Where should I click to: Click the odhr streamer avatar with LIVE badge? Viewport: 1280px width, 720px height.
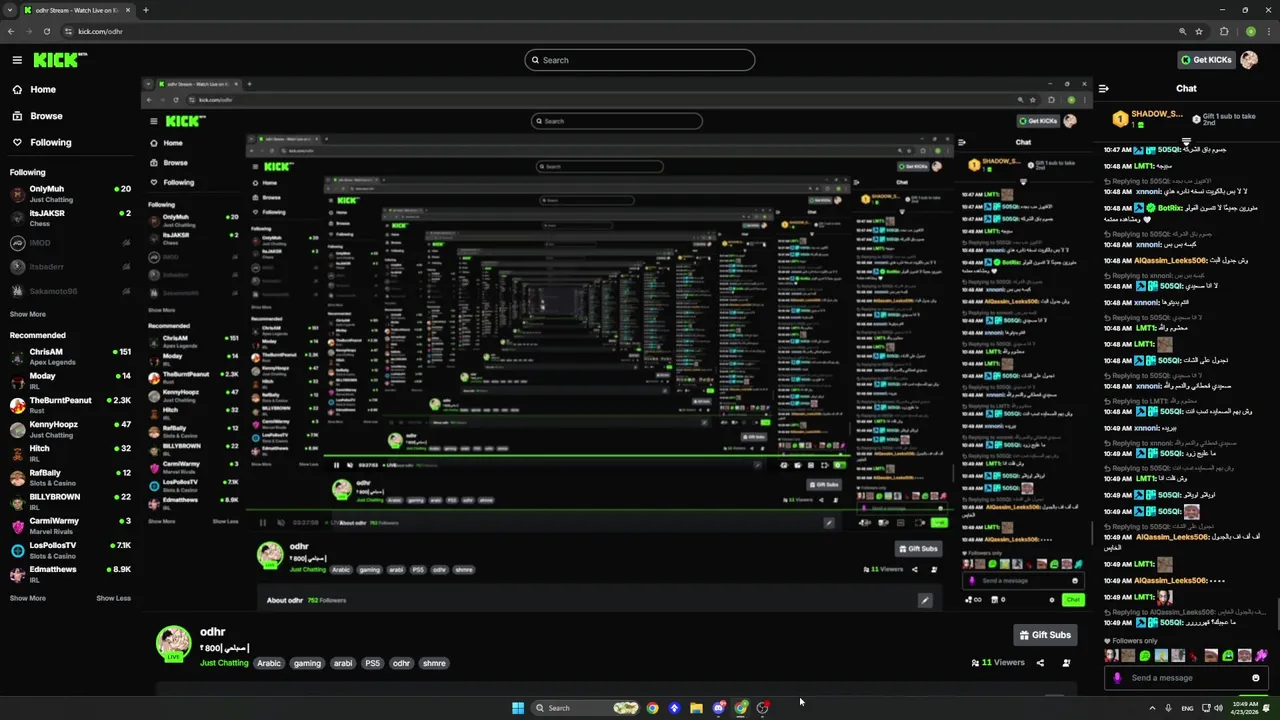[174, 644]
